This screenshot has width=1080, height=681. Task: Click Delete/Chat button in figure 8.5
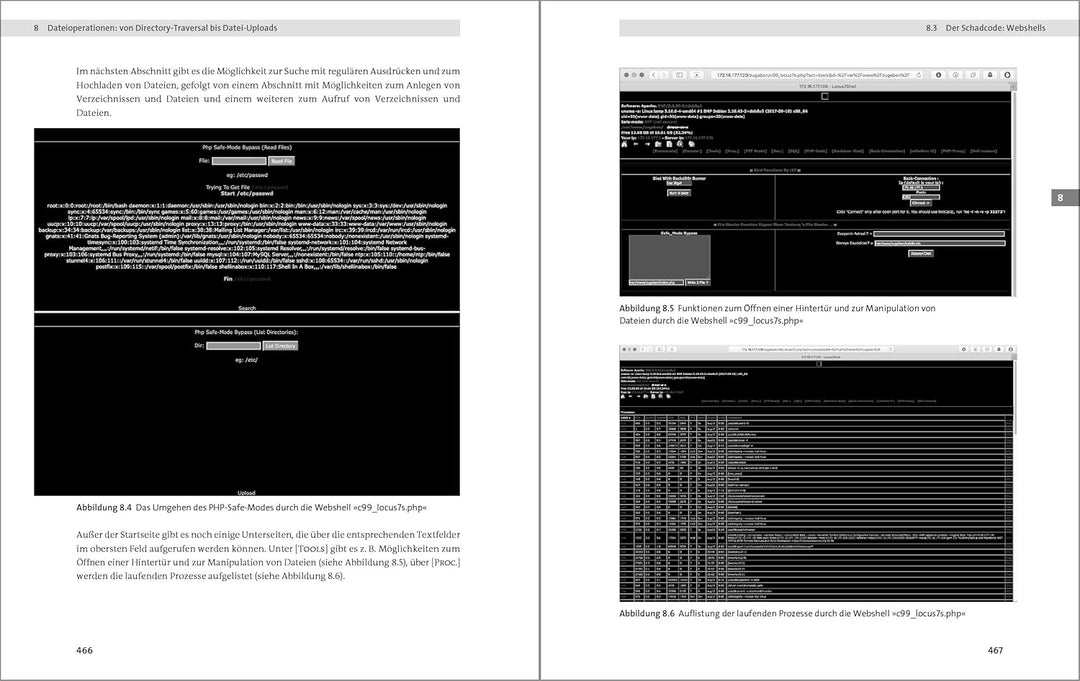pyautogui.click(x=921, y=253)
